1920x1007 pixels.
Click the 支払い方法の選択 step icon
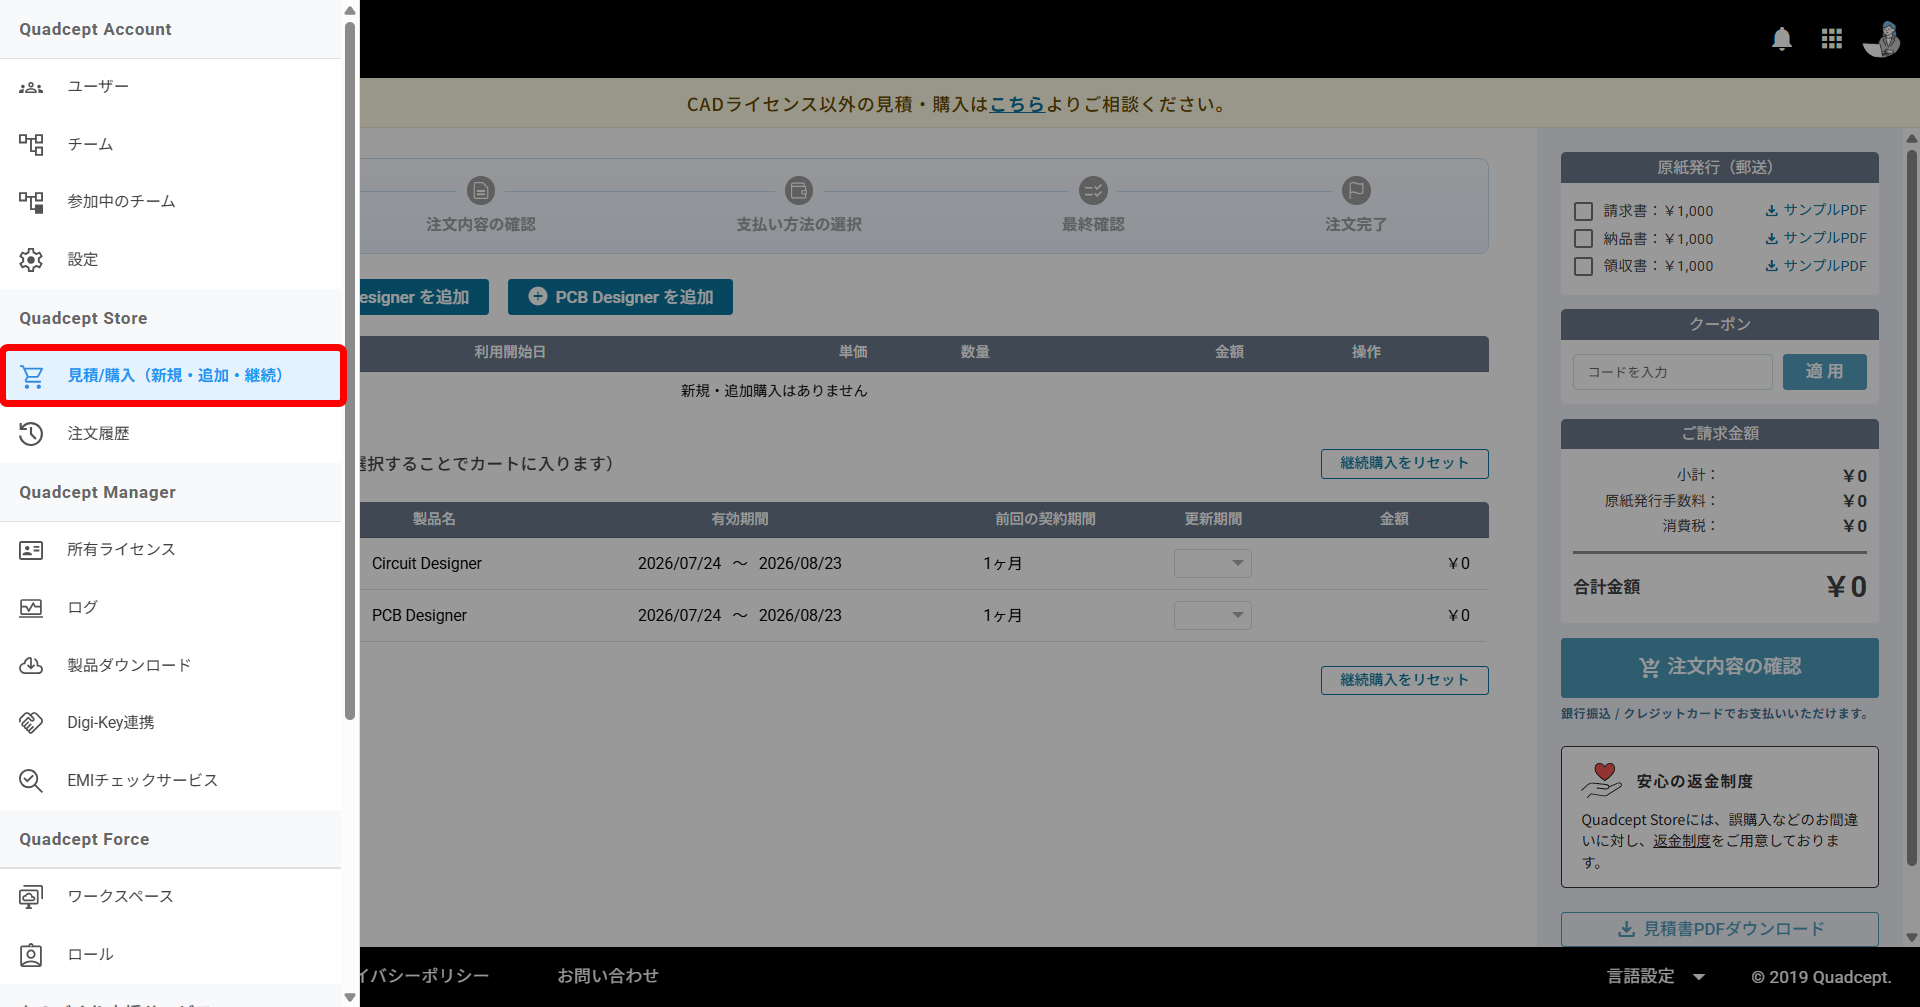tap(799, 190)
